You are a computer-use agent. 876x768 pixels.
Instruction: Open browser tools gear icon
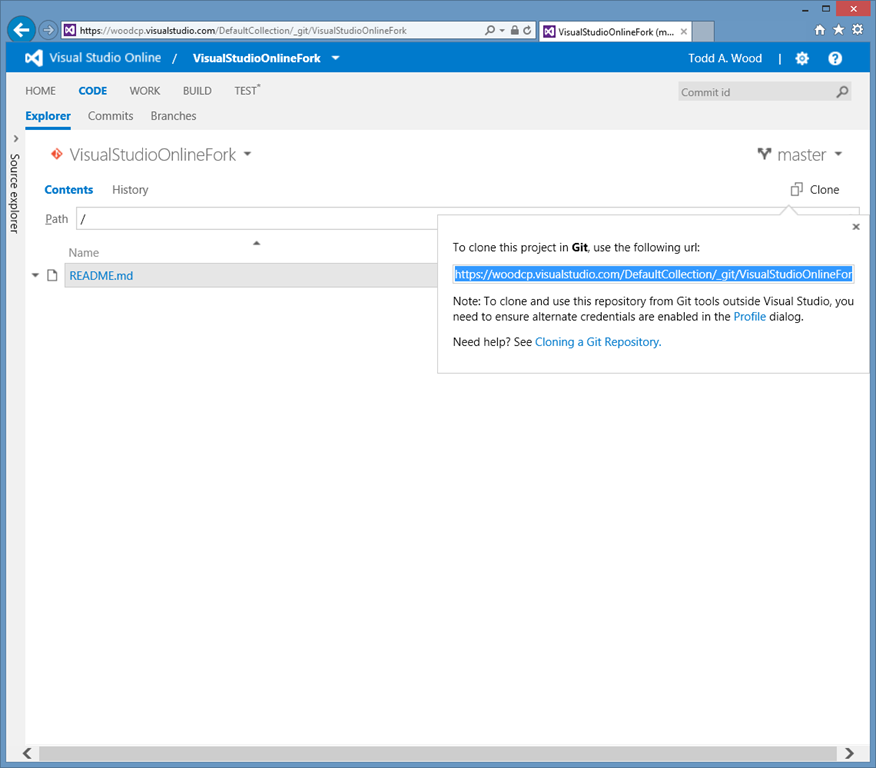858,30
